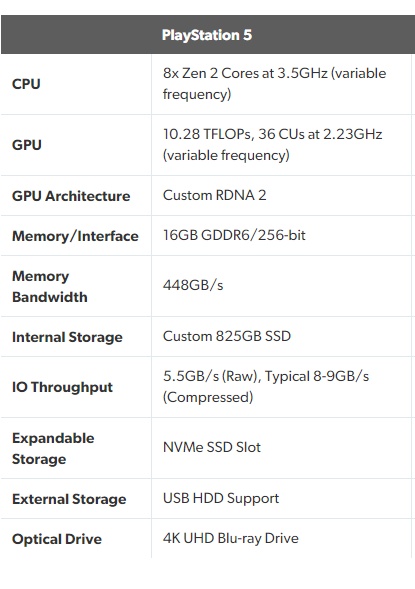Click the 16GB GDDR6/256-bit value
Image resolution: width=415 pixels, height=589 pixels.
234,235
